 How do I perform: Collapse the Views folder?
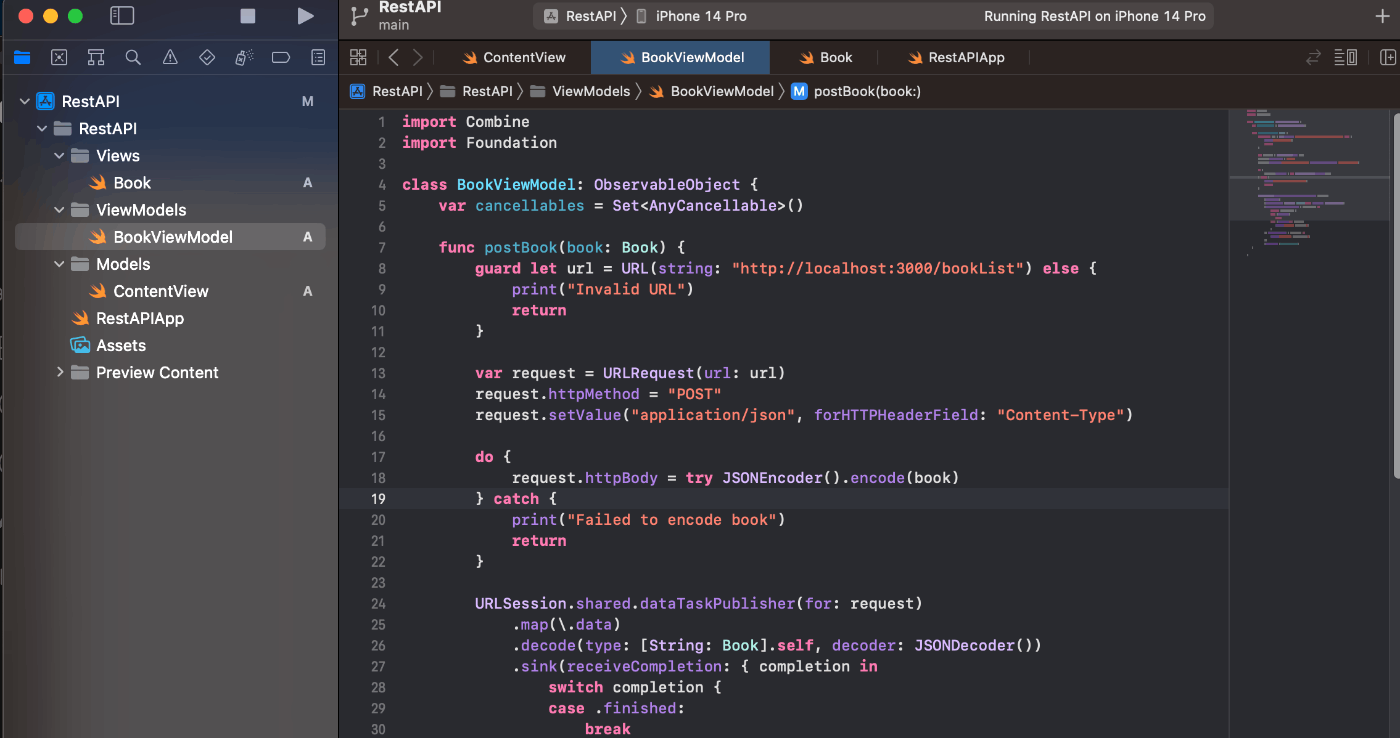[x=59, y=155]
